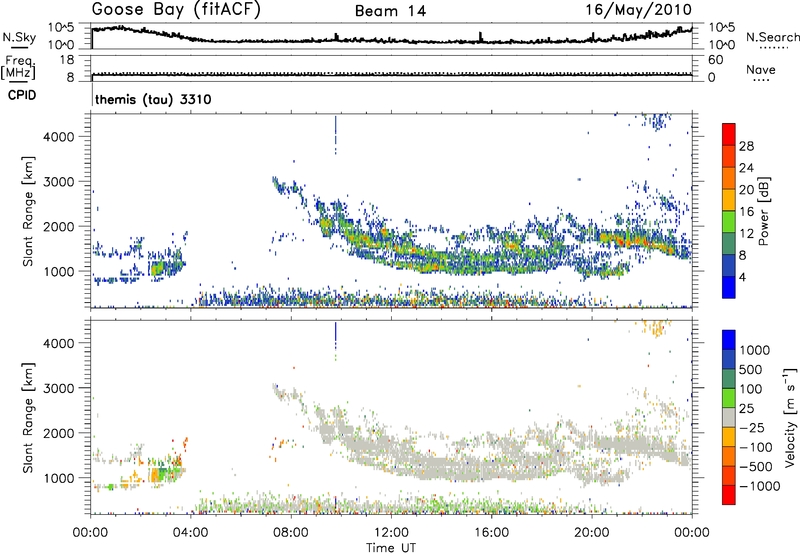Click the '08:00' time tick label
The width and height of the screenshot is (800, 554).
[x=291, y=533]
